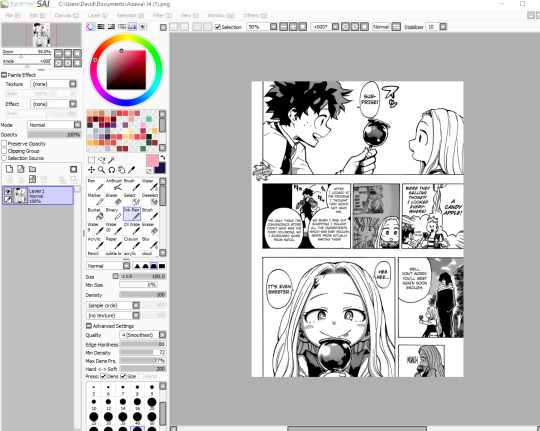Choose the Binary pen tool
The image size is (540, 431).
[x=114, y=214]
